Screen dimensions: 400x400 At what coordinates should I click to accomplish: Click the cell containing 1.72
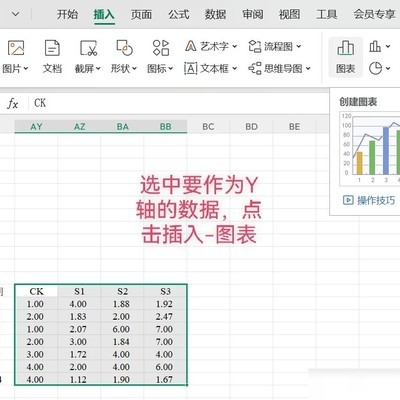(79, 354)
